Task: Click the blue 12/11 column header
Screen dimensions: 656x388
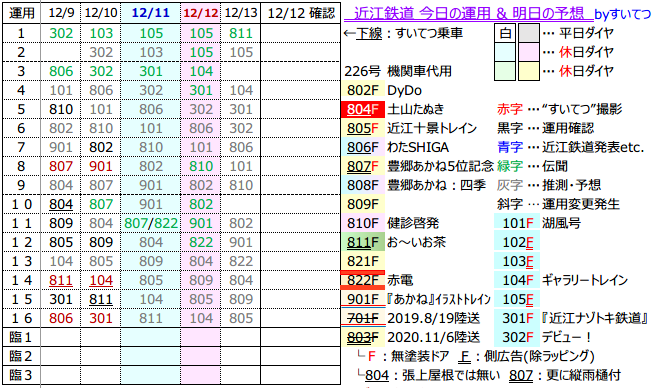Action: point(151,13)
